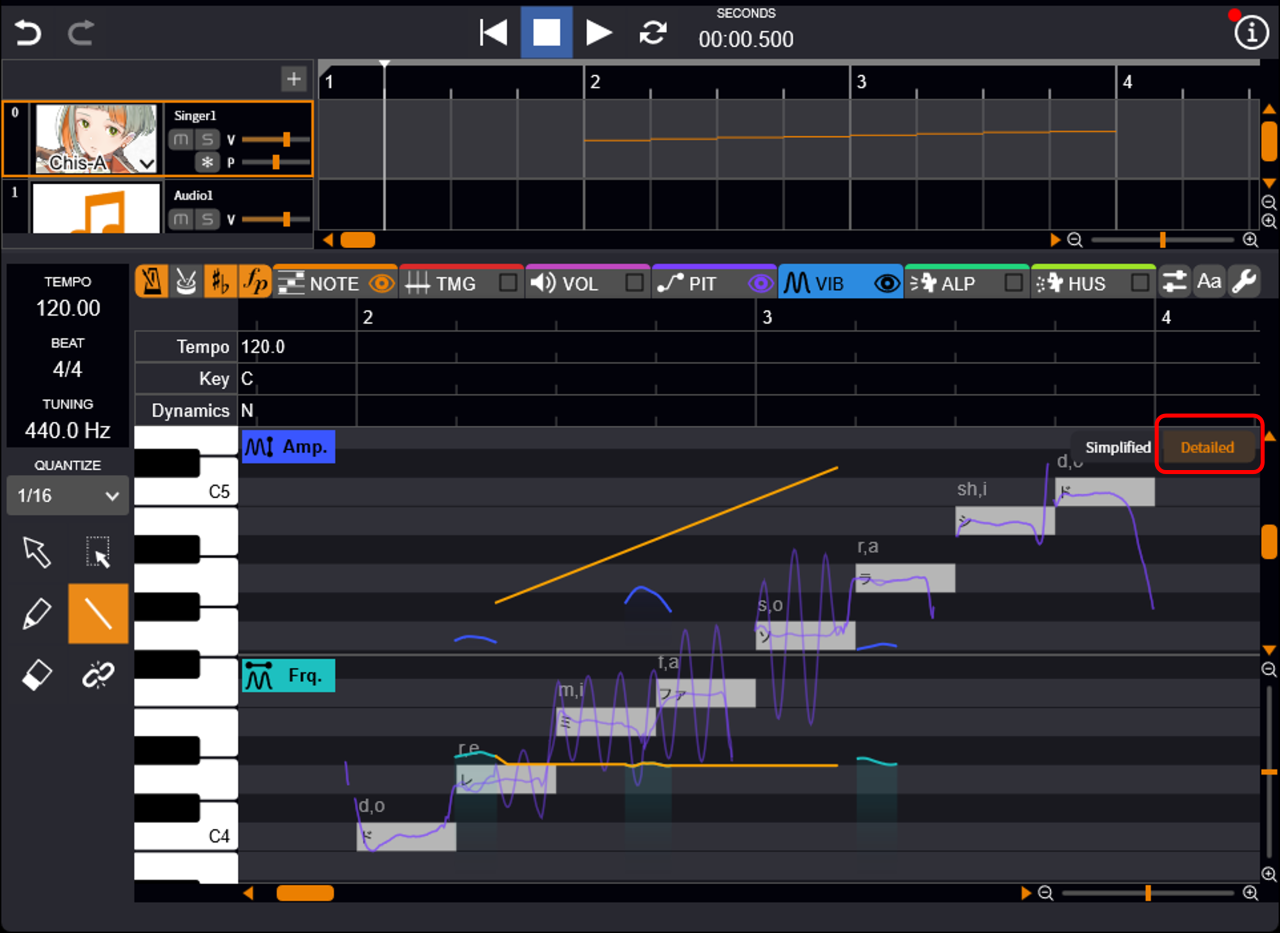1280x933 pixels.
Task: Select the eraser tool
Action: click(x=37, y=676)
